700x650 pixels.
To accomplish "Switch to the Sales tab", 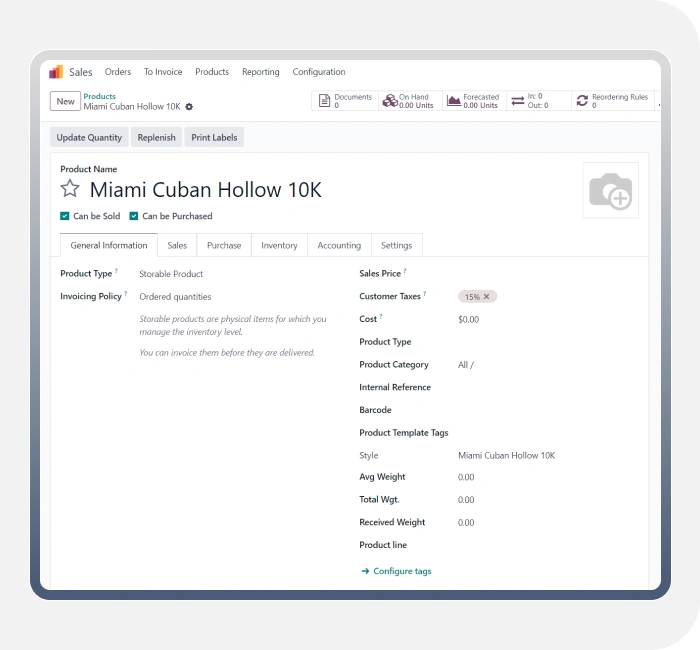I will 177,245.
